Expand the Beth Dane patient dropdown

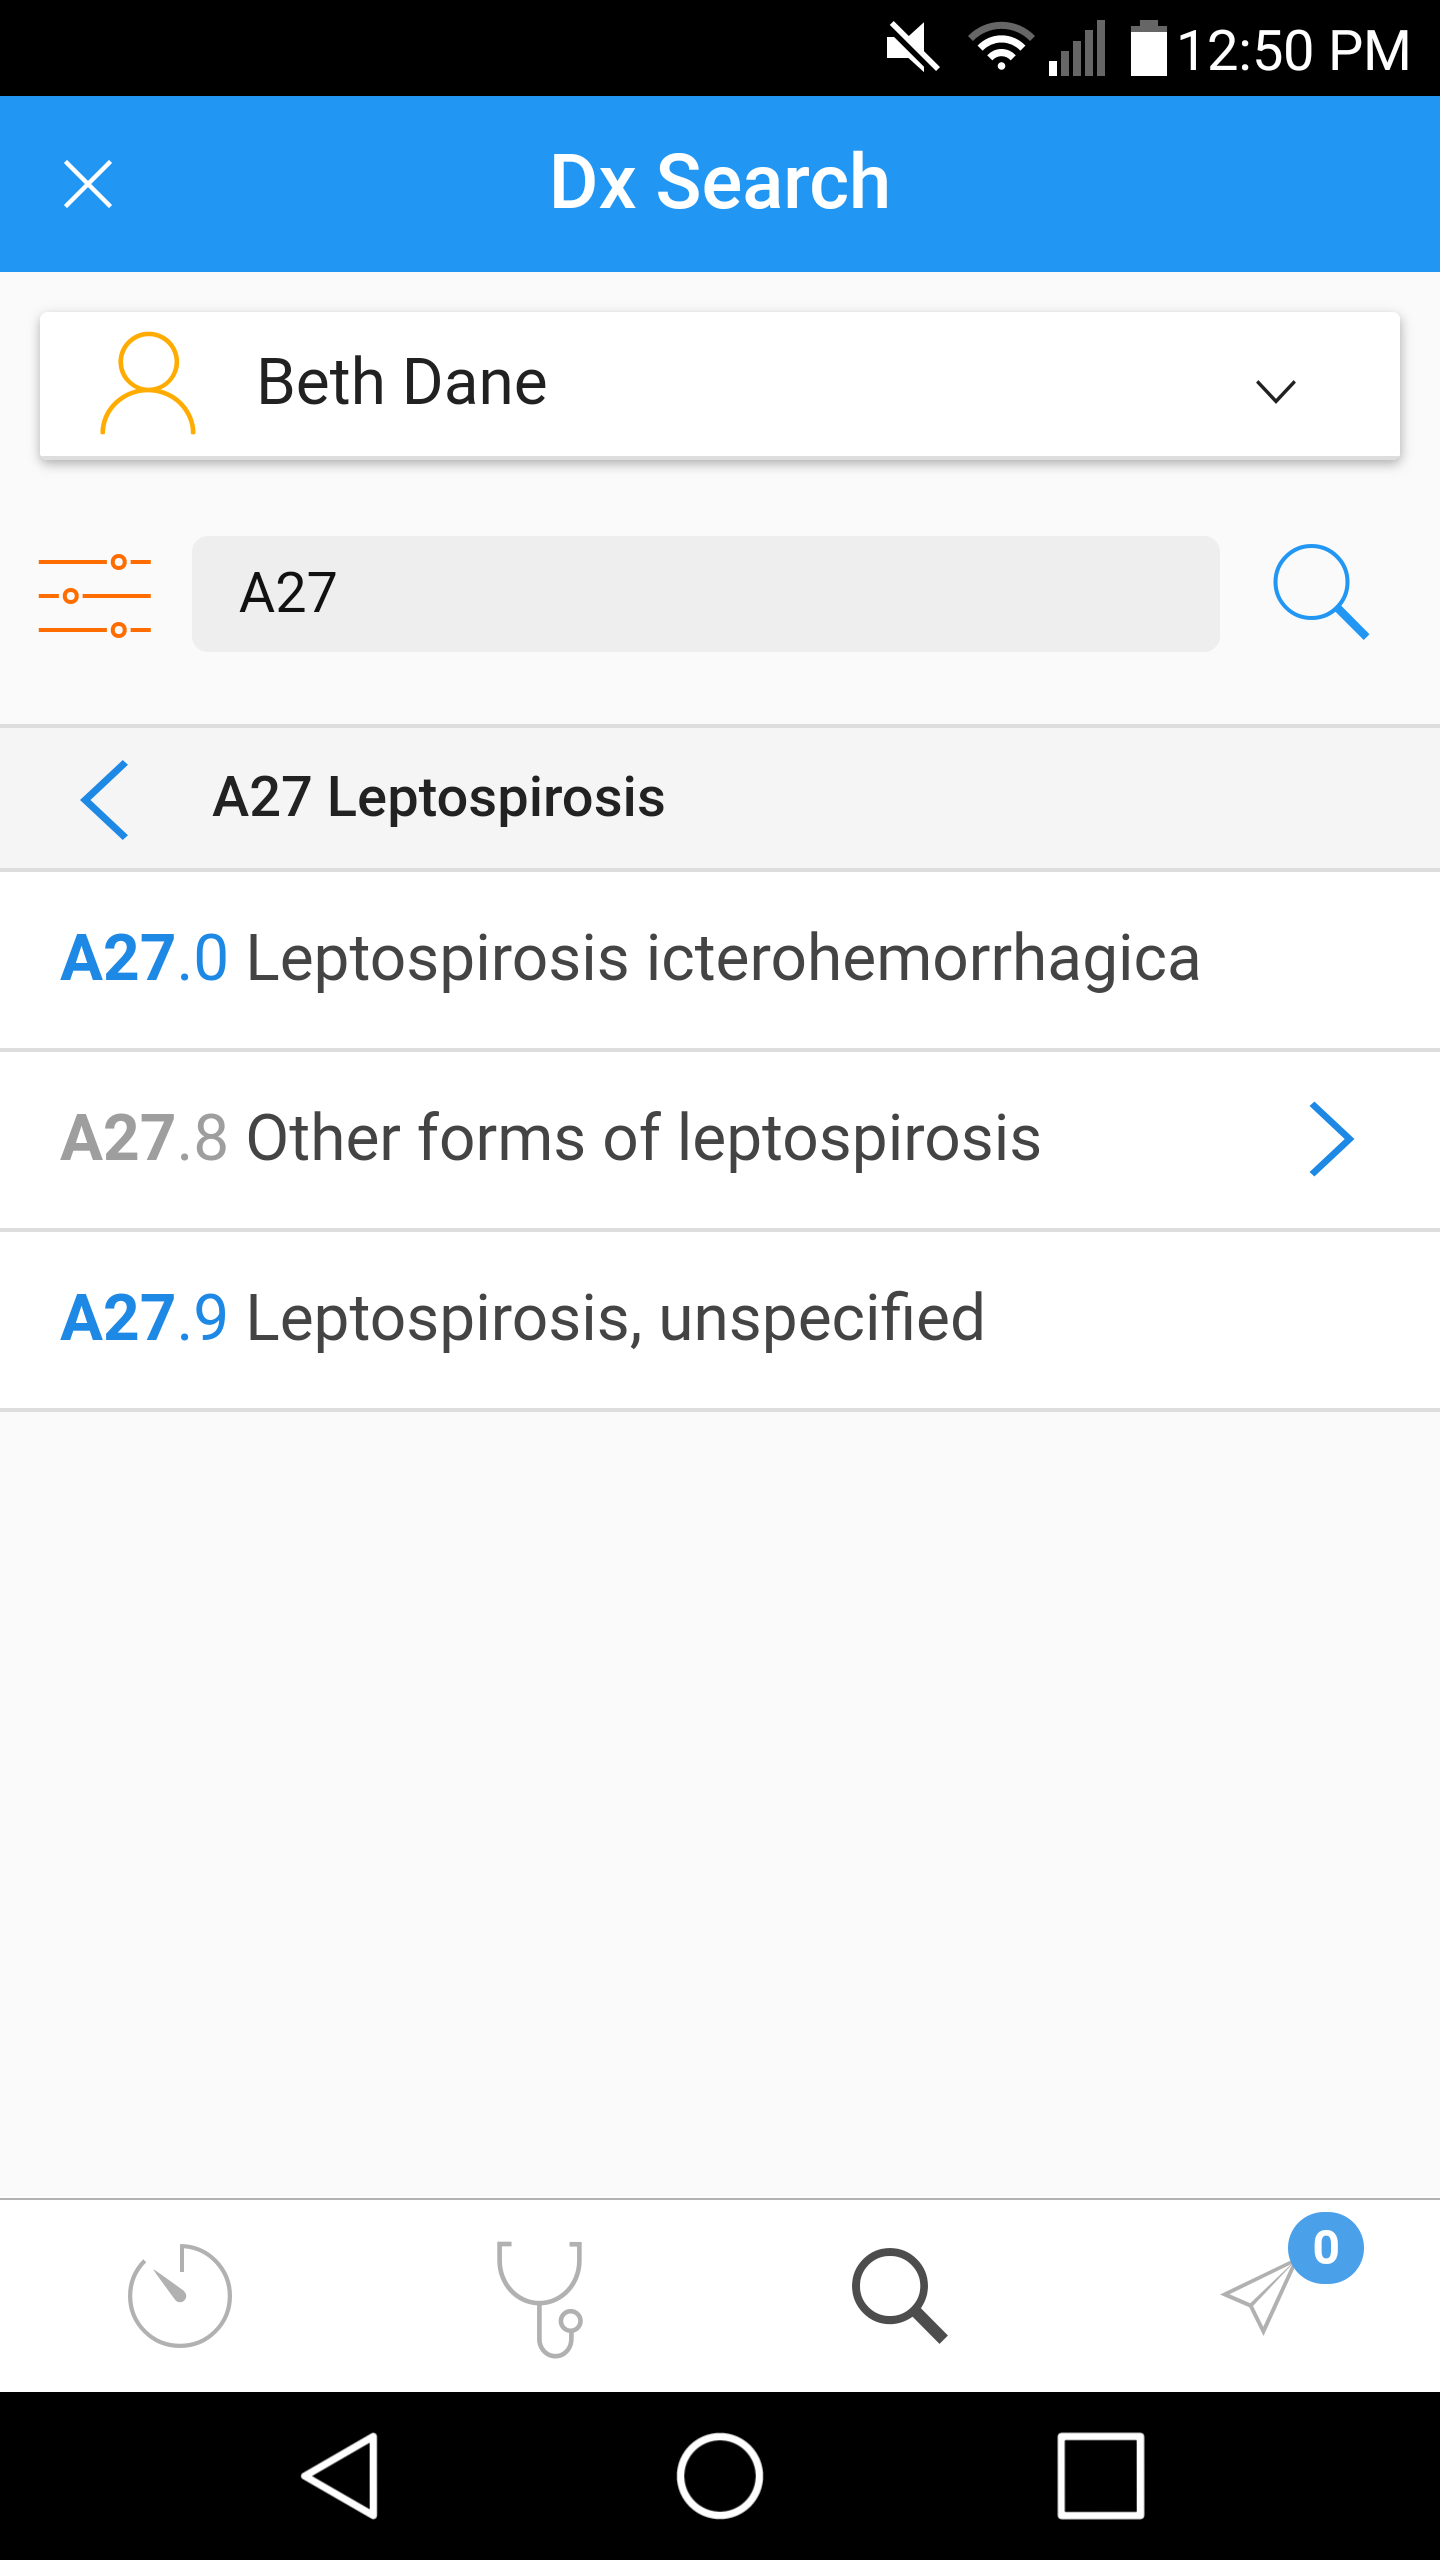(x=1275, y=389)
